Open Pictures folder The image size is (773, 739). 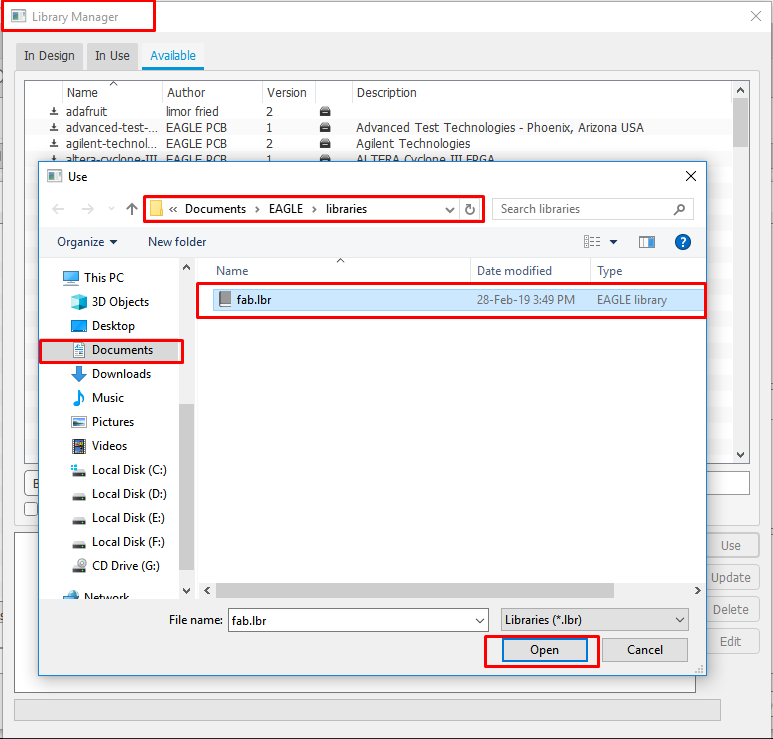point(103,422)
